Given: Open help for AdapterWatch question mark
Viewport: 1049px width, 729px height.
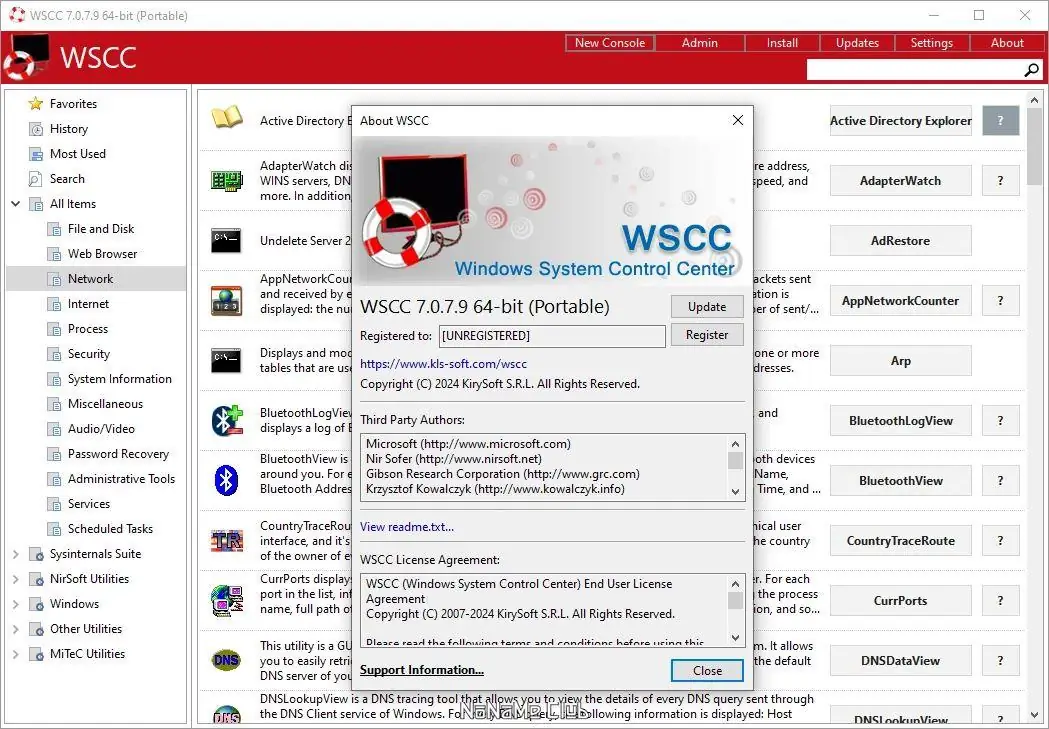Looking at the screenshot, I should [x=1001, y=181].
